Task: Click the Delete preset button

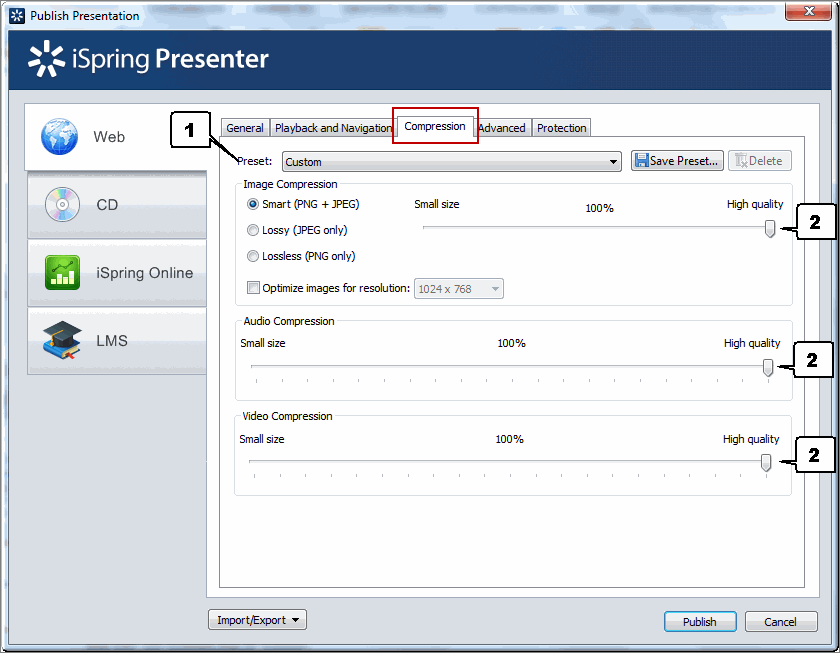Action: tap(760, 161)
